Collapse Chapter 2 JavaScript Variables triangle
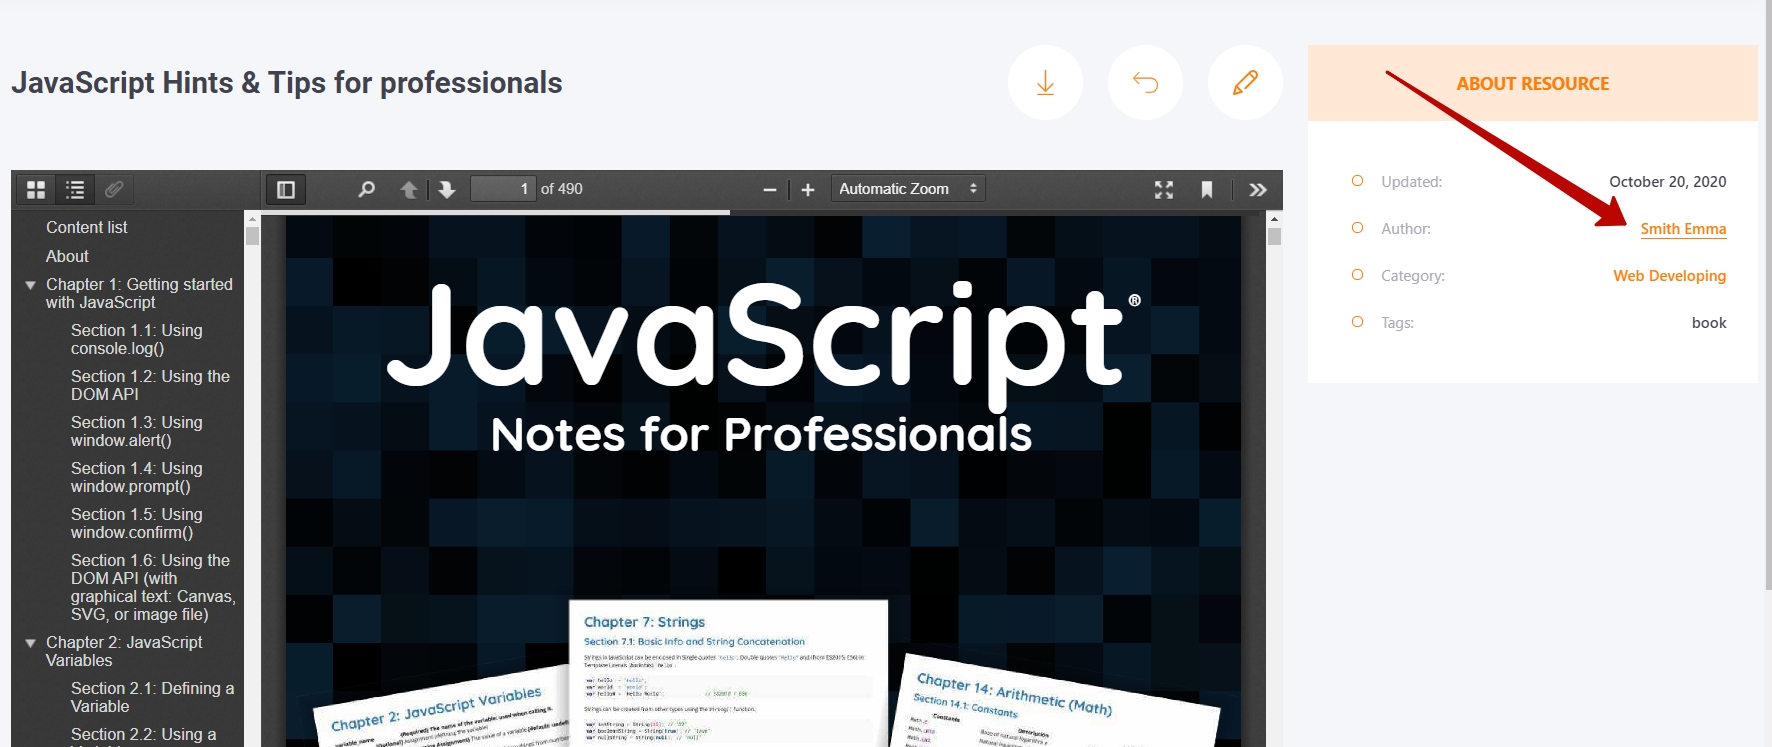The image size is (1772, 747). tap(31, 643)
